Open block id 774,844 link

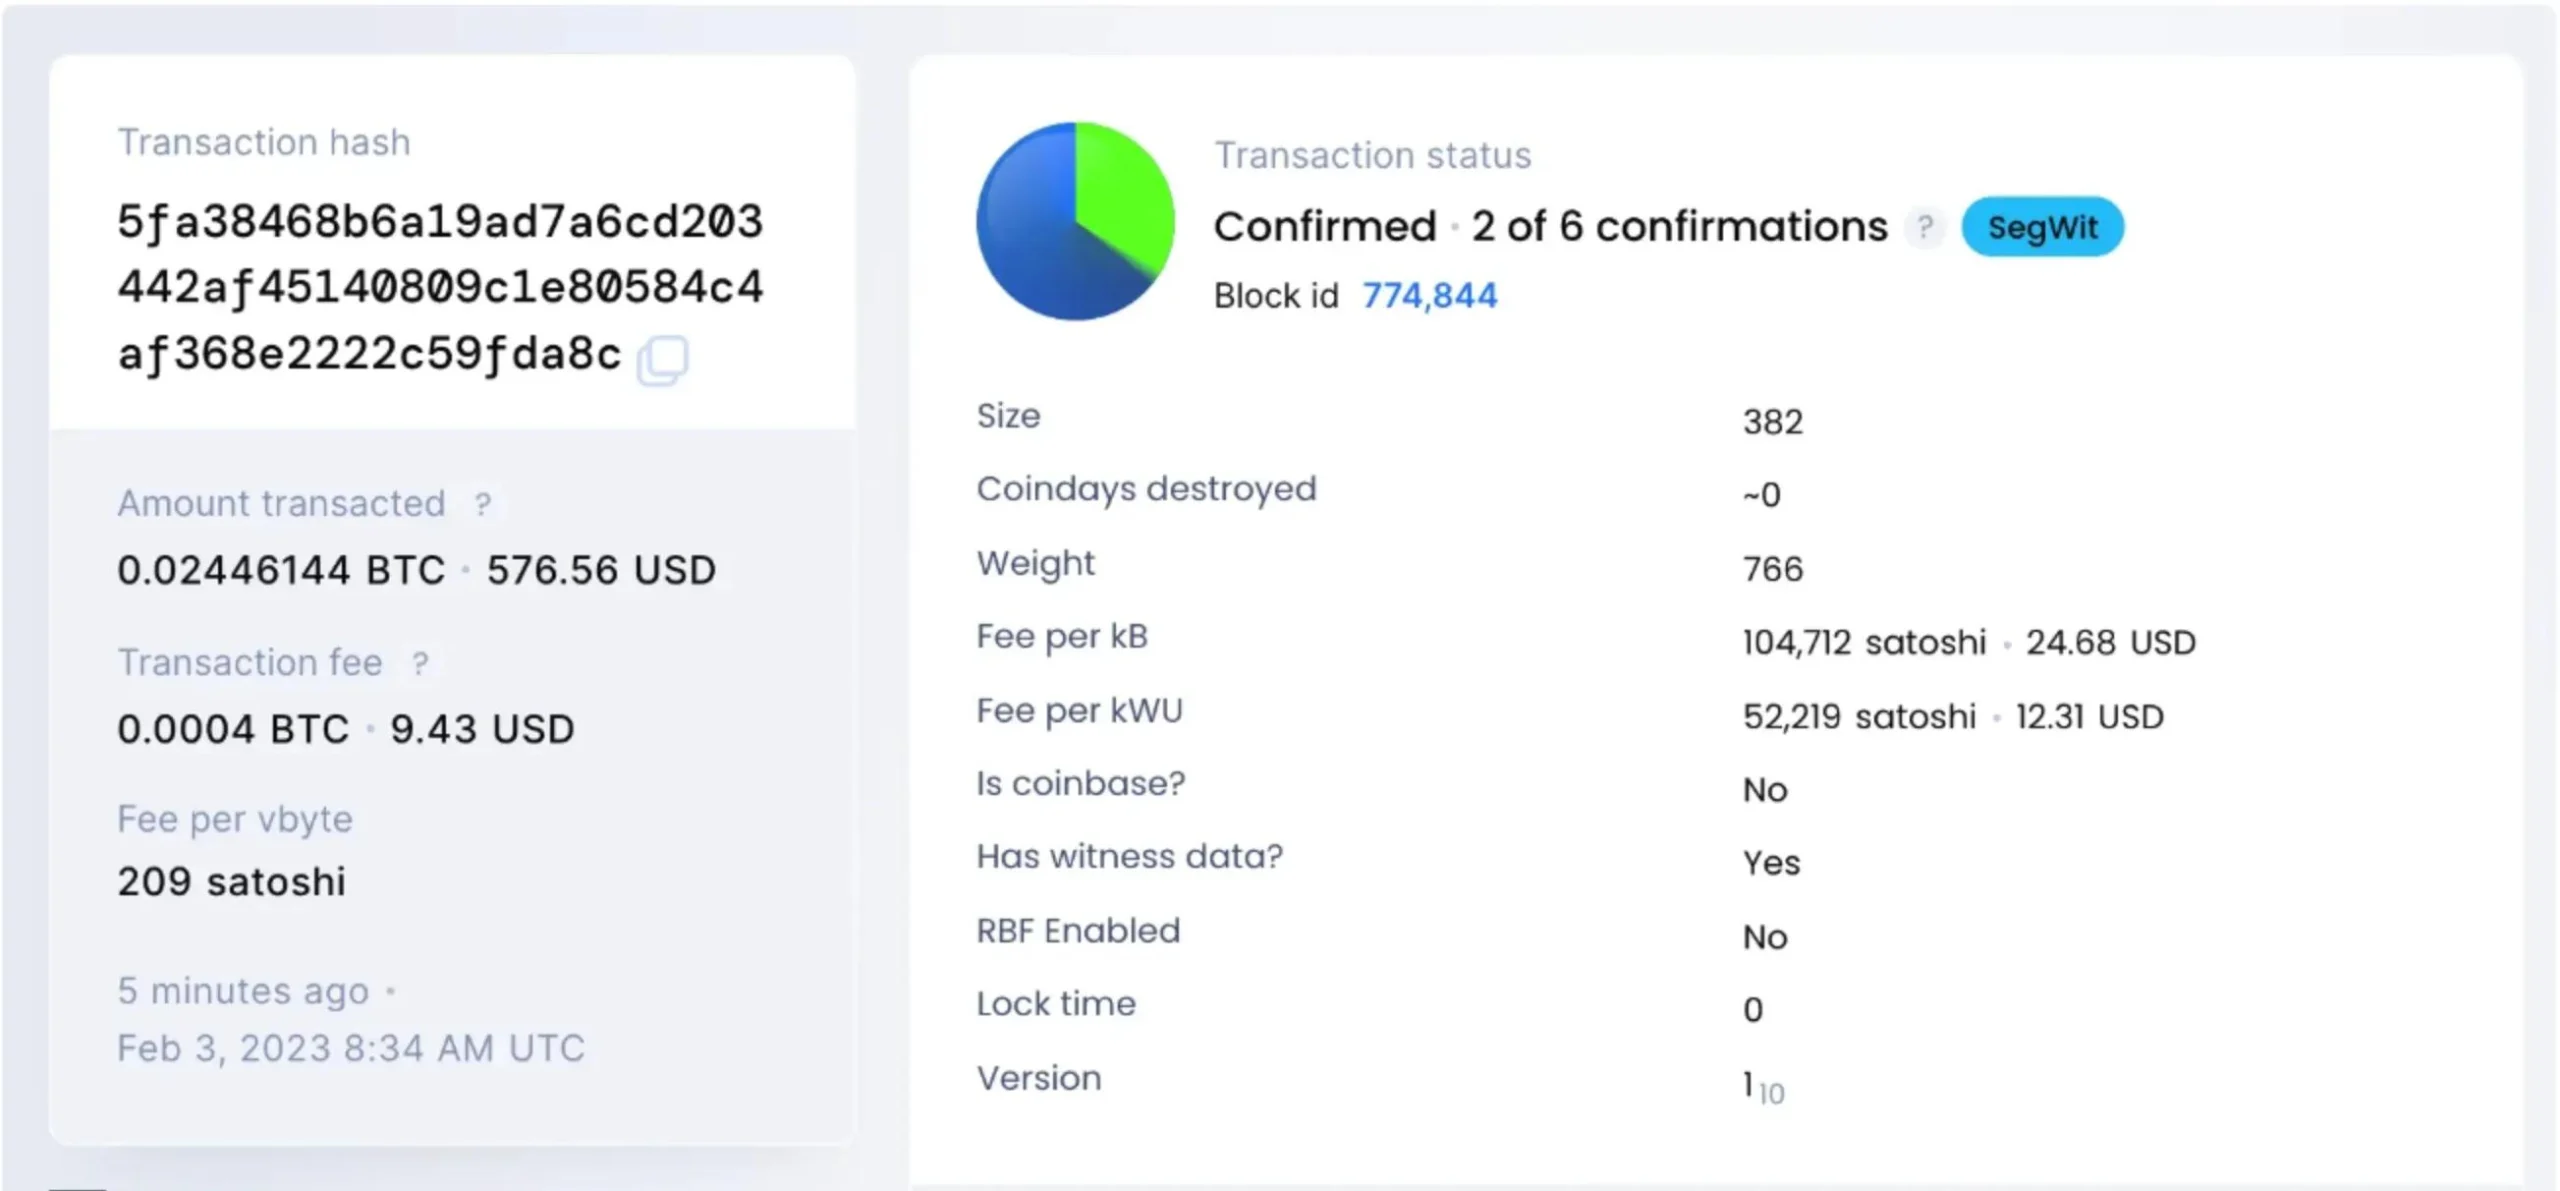tap(1430, 296)
